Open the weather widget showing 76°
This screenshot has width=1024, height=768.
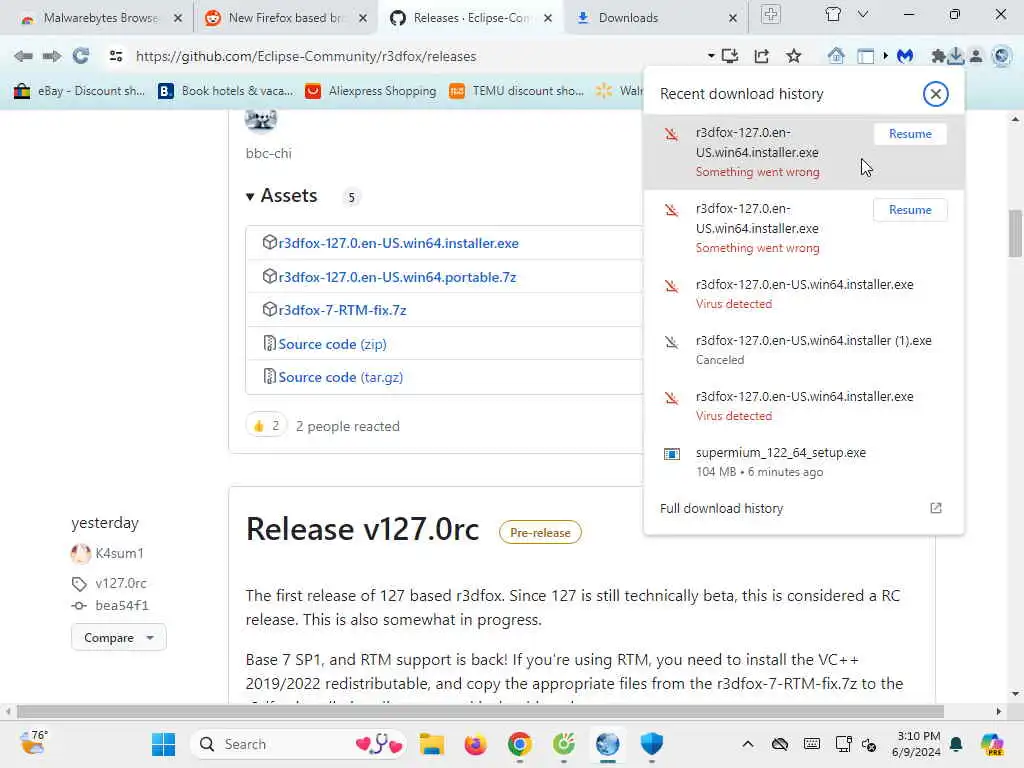(34, 743)
